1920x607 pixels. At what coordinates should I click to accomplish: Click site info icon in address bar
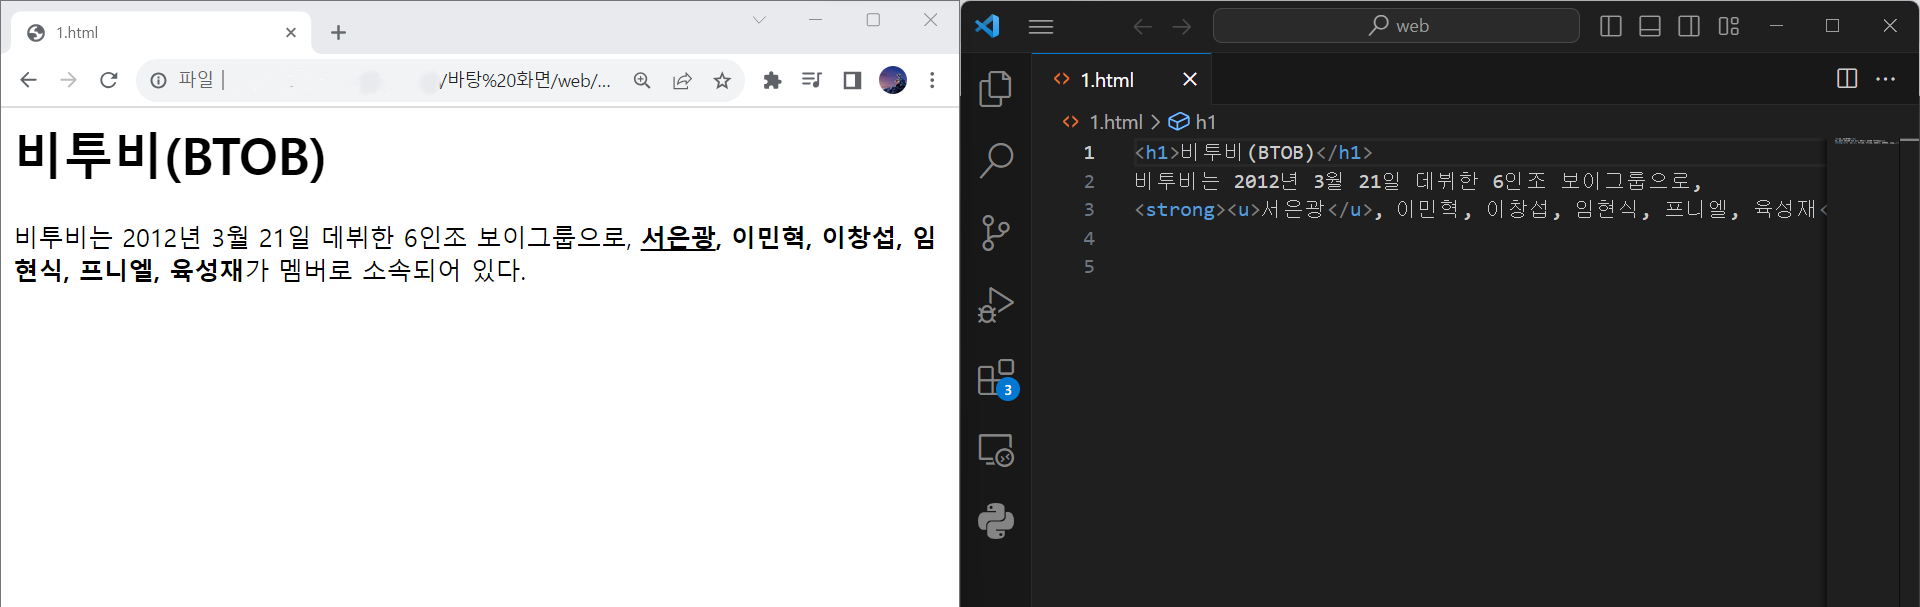click(x=158, y=80)
